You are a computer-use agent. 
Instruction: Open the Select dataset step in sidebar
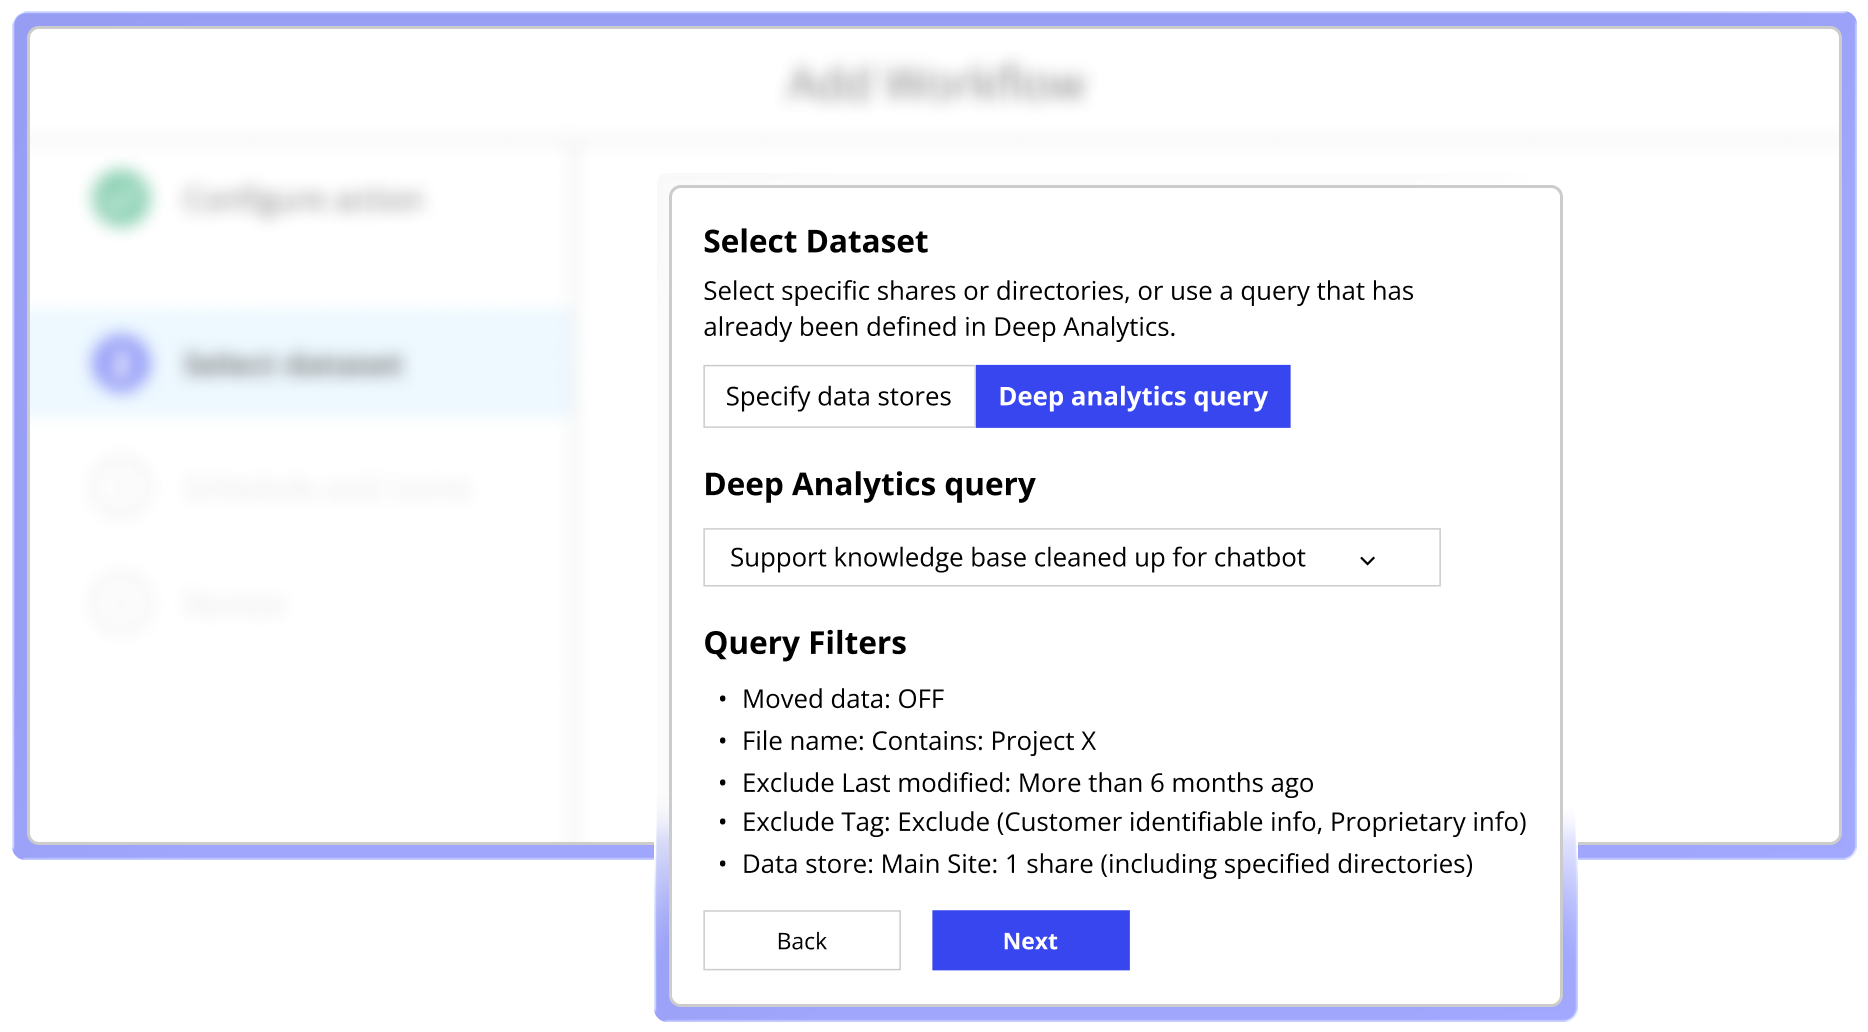[x=293, y=364]
